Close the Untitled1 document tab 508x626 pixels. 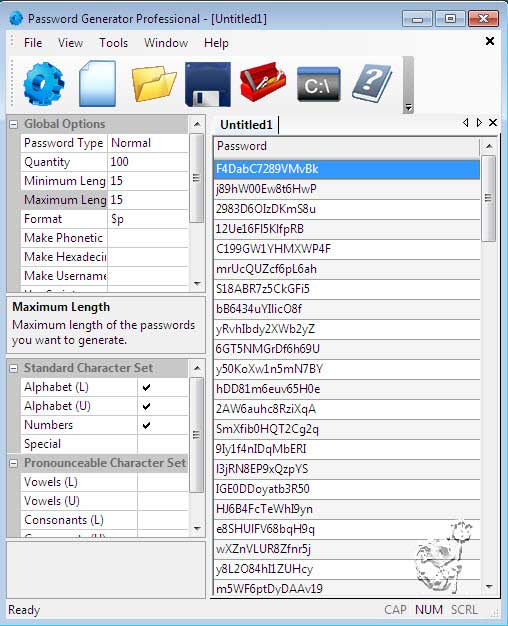(493, 122)
